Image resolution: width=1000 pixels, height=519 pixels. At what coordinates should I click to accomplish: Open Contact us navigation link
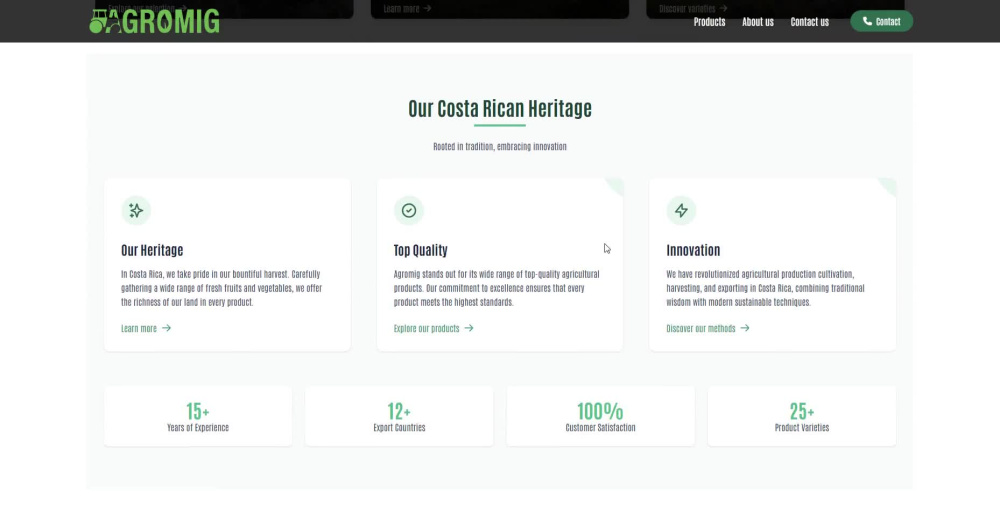tap(809, 22)
